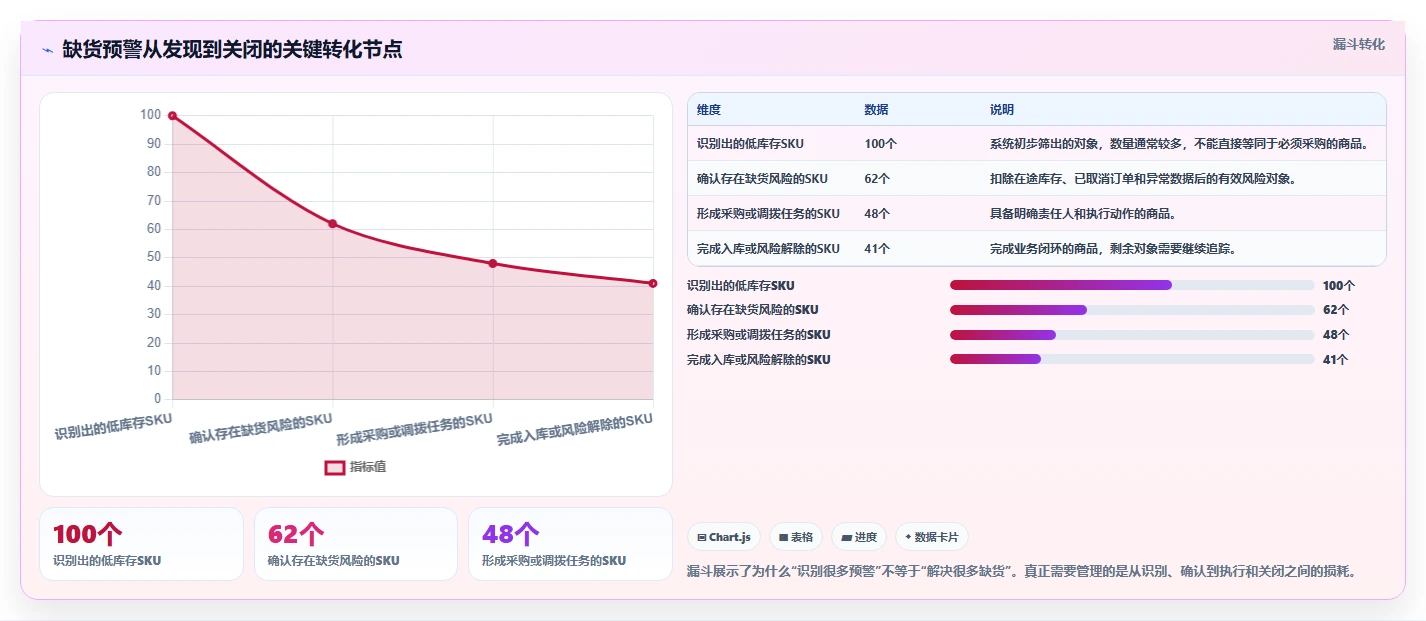1426x621 pixels.
Task: Toggle the 指标值 legend swatch
Action: tap(335, 467)
